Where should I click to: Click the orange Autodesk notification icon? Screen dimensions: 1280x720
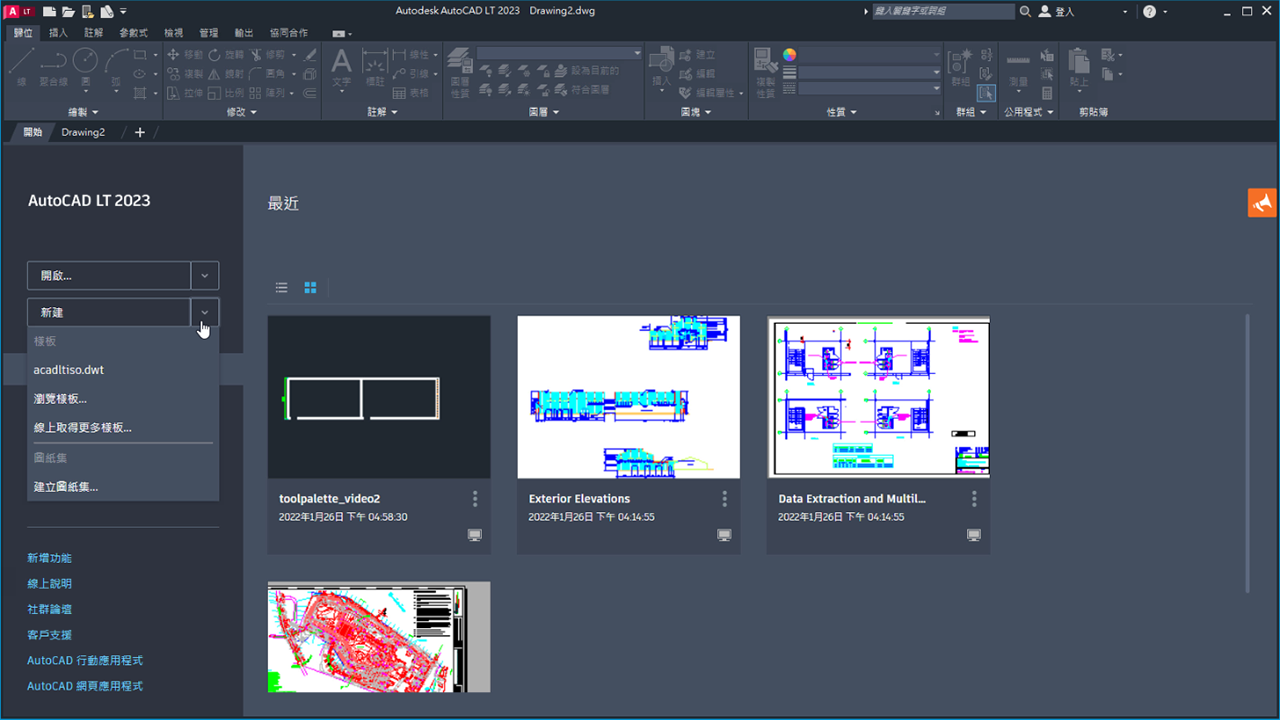point(1262,202)
